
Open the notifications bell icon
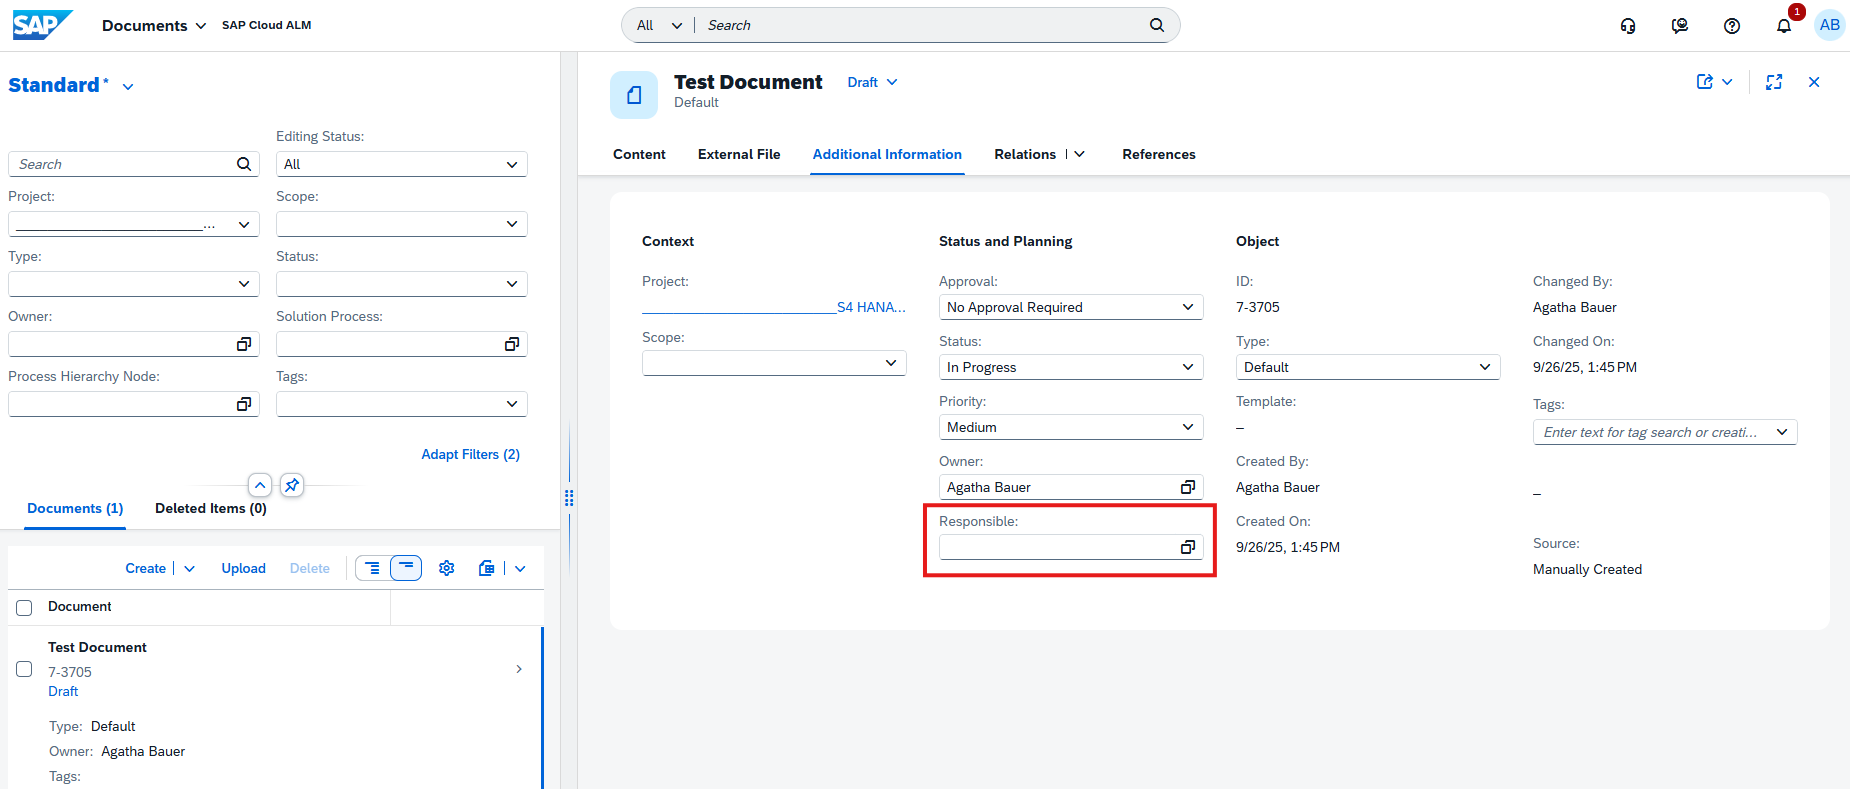(x=1783, y=26)
